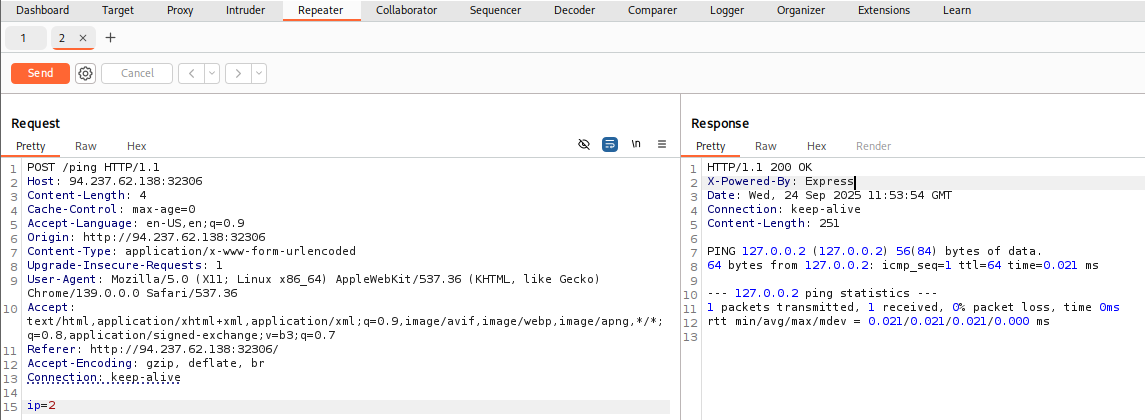This screenshot has height=420, width=1145.
Task: Open the send options gear icon
Action: pos(85,73)
